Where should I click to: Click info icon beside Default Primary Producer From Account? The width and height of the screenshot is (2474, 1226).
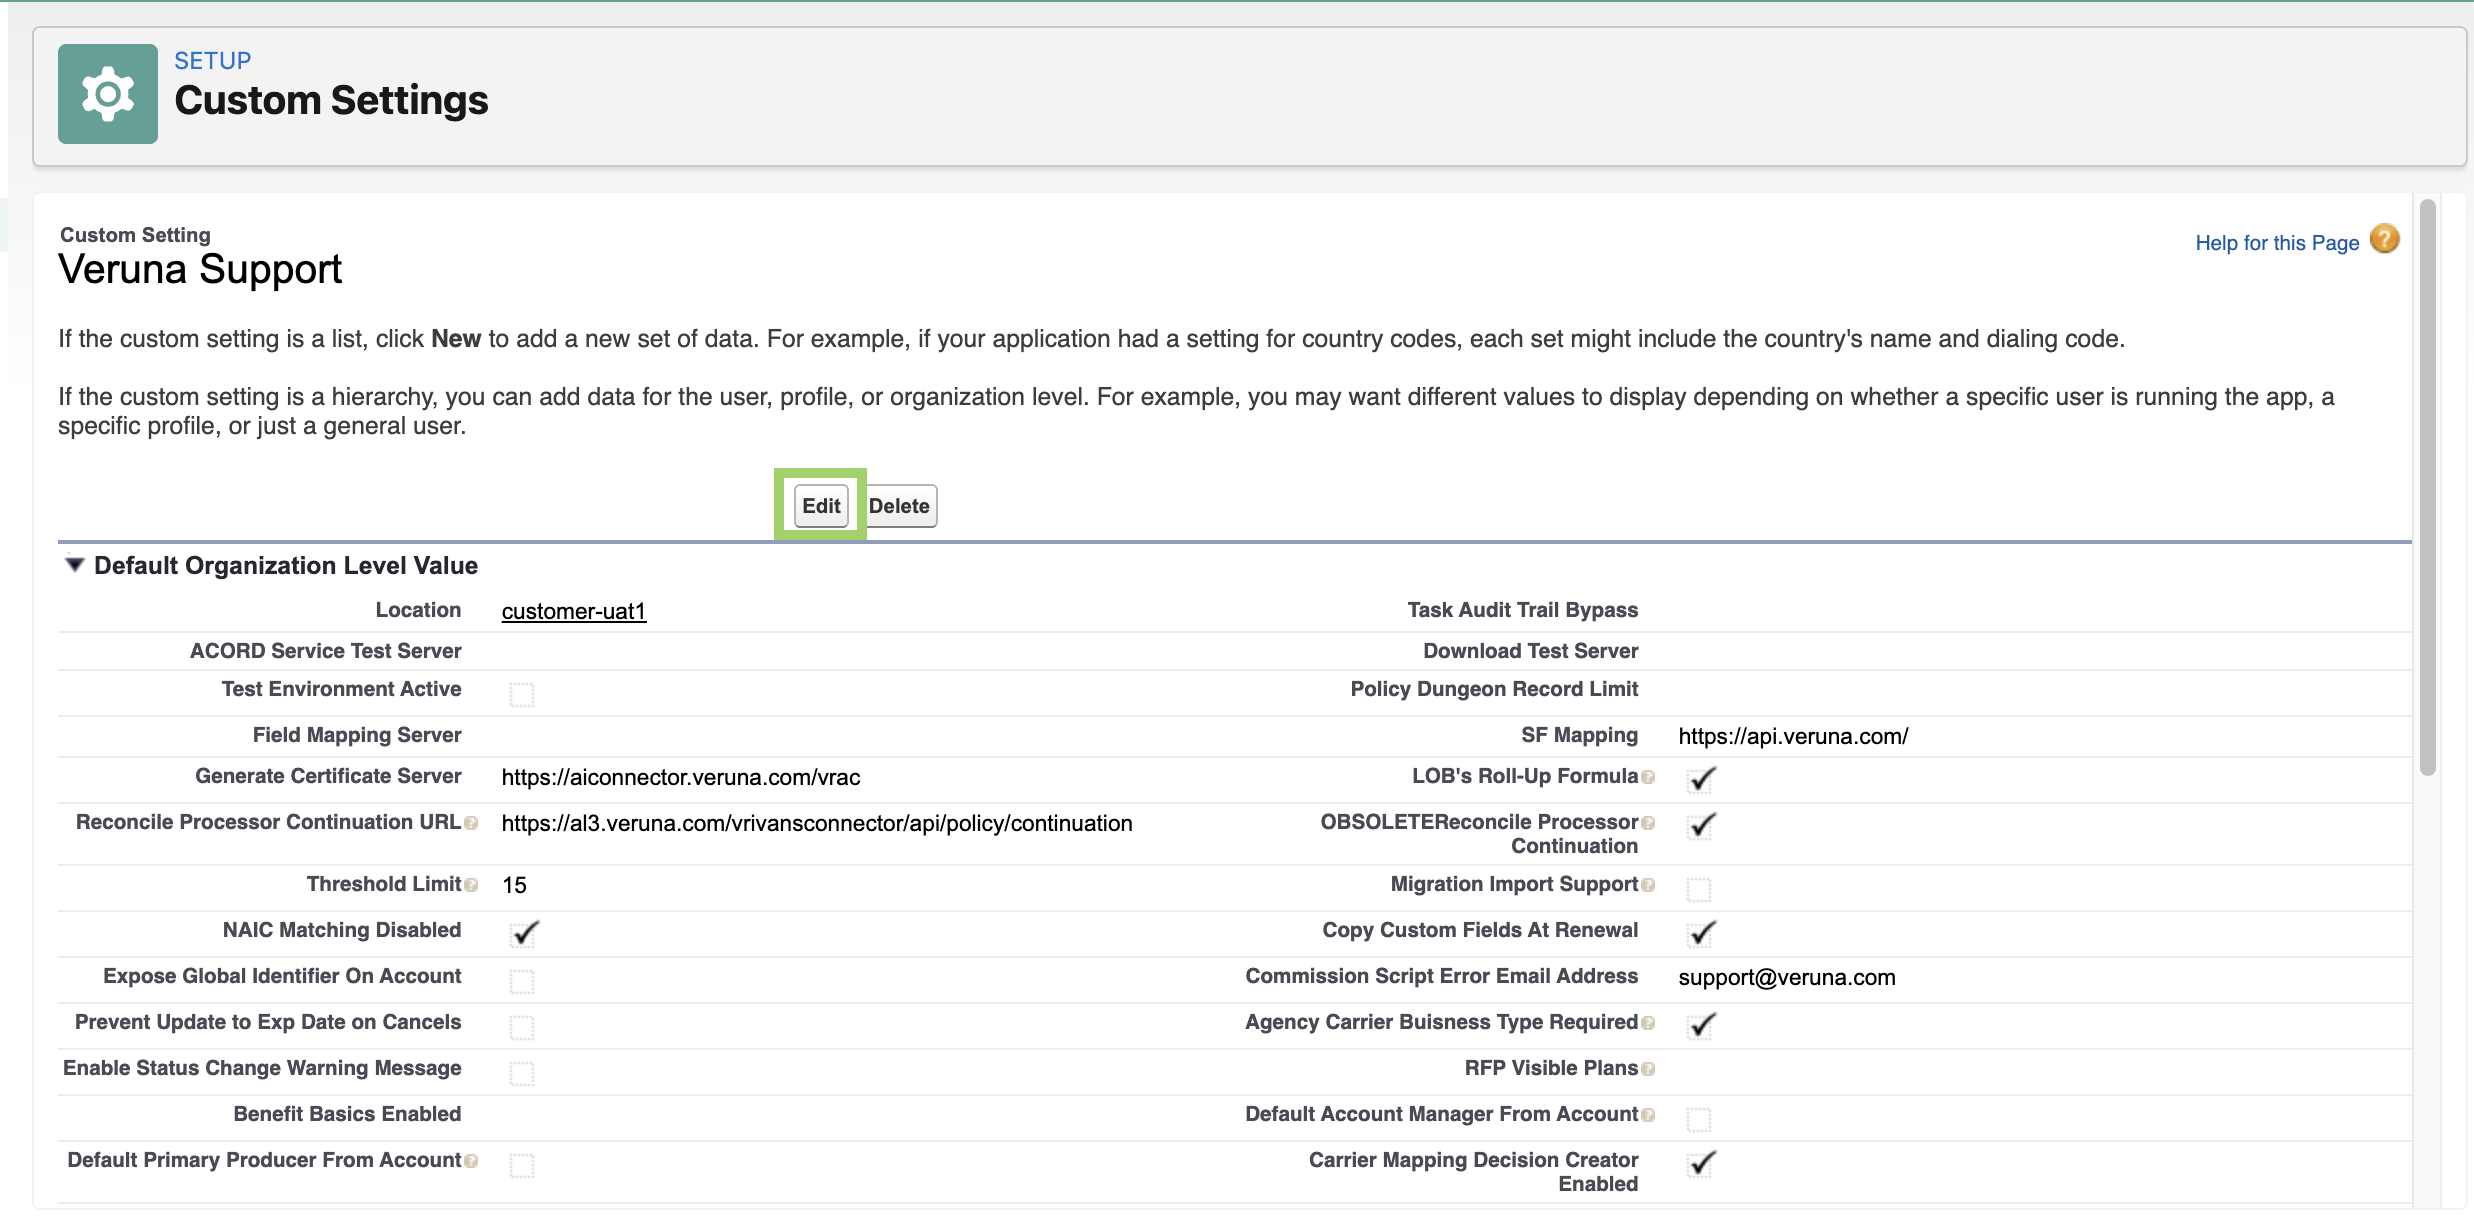tap(471, 1161)
